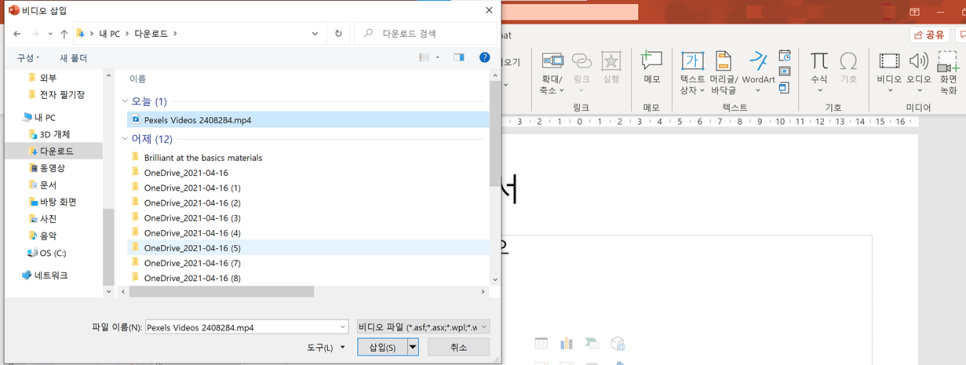Open the 삽입(S) button's dropdown arrow
This screenshot has height=365, width=966.
click(413, 347)
